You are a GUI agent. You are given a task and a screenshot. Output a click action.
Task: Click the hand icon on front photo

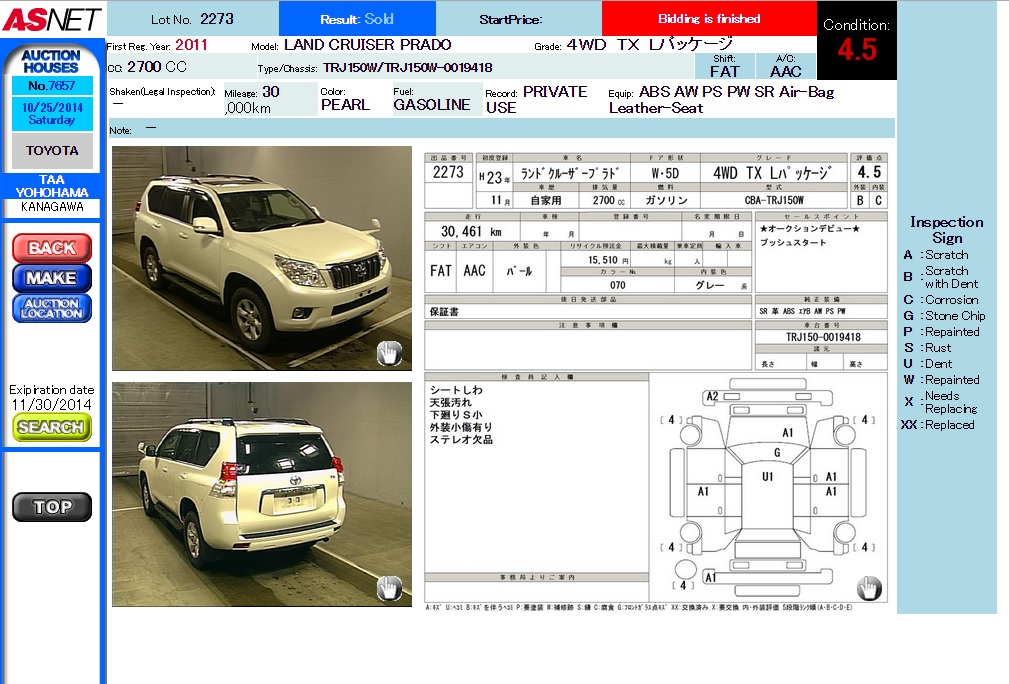[388, 352]
